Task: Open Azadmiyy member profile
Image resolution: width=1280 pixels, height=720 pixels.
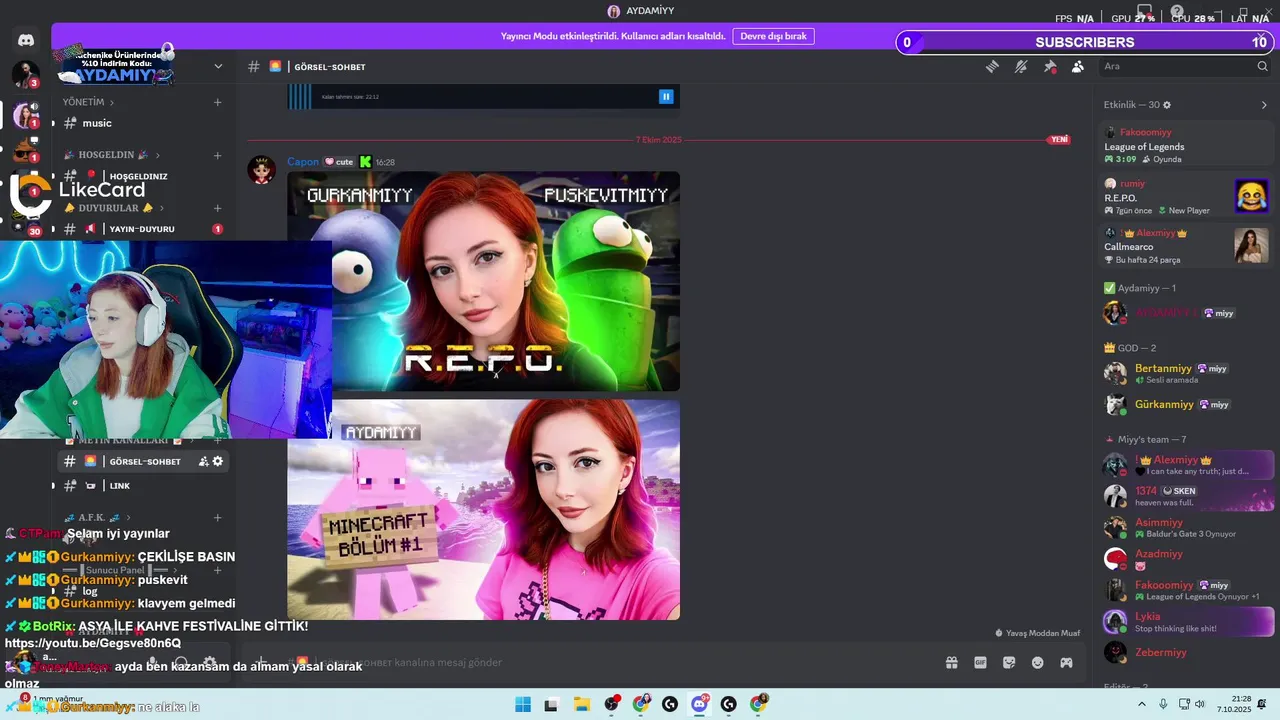Action: [x=1188, y=559]
